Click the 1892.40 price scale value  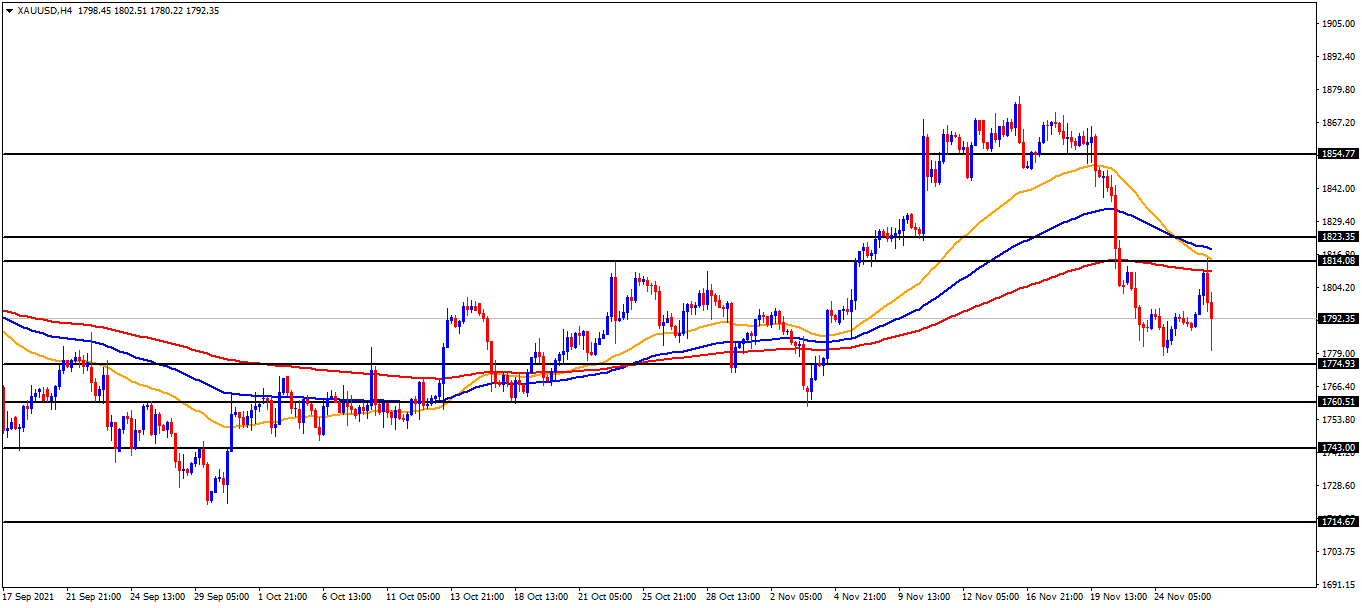click(x=1338, y=57)
